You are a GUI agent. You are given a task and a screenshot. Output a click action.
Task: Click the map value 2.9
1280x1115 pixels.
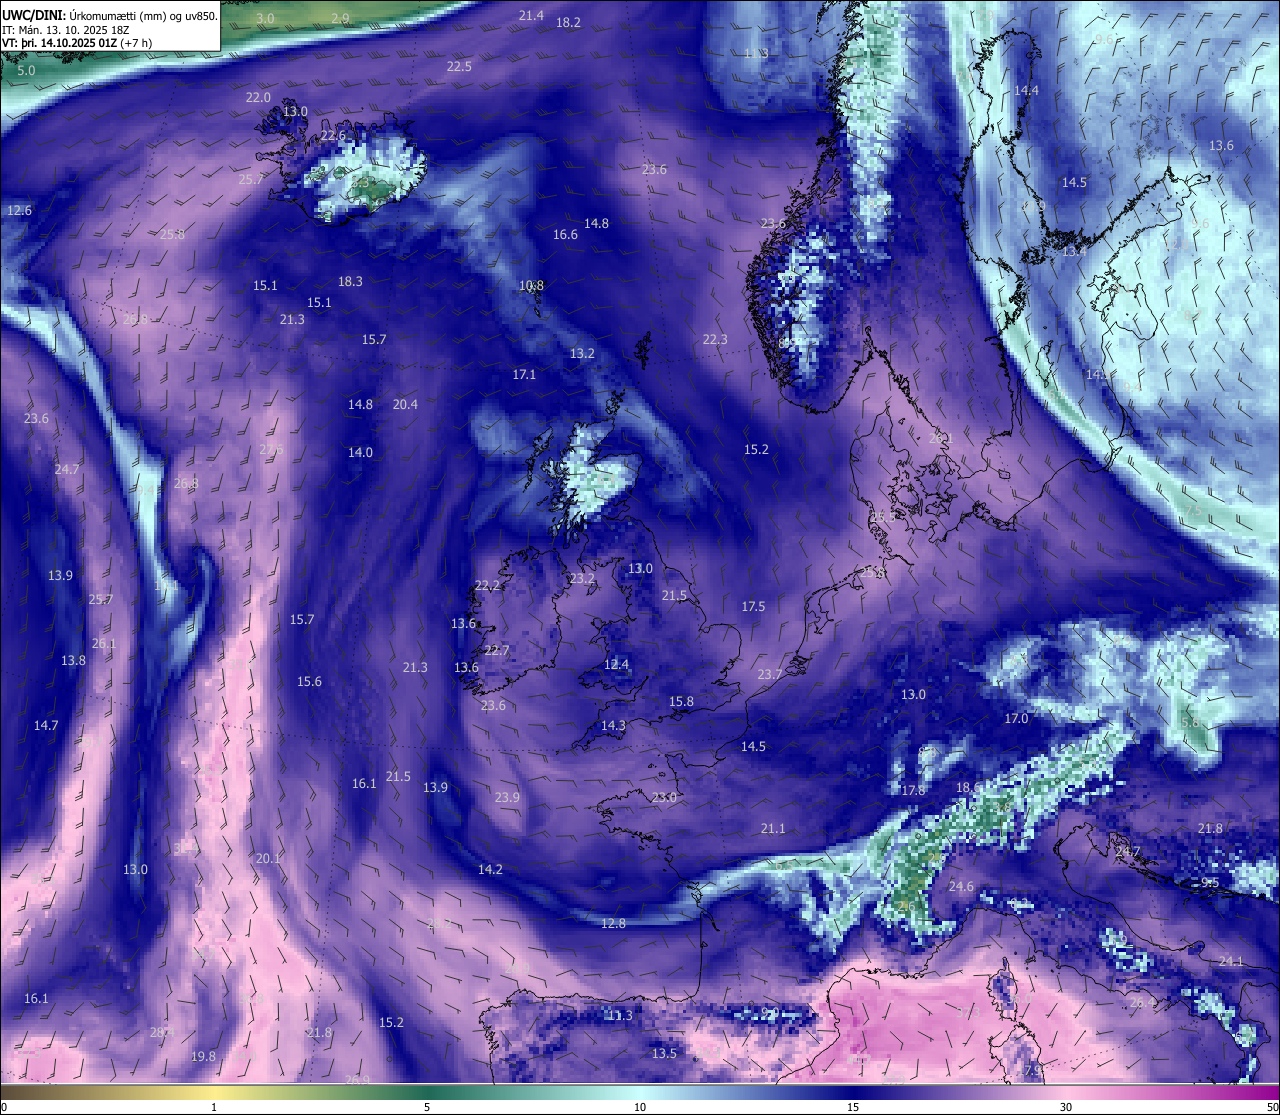tap(341, 19)
